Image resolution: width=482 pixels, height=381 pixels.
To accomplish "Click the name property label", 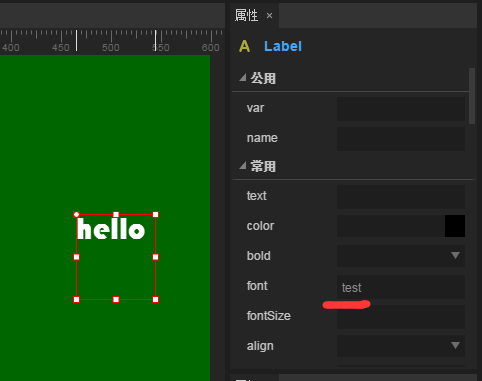I will point(262,138).
